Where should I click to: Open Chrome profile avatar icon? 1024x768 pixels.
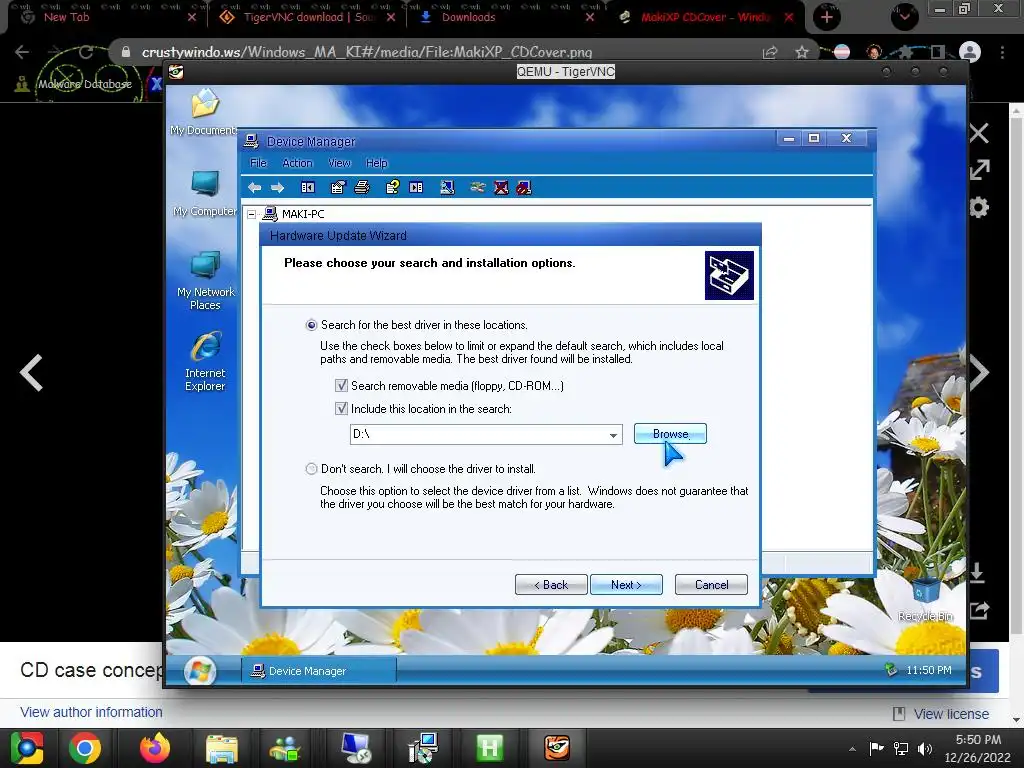tap(970, 52)
